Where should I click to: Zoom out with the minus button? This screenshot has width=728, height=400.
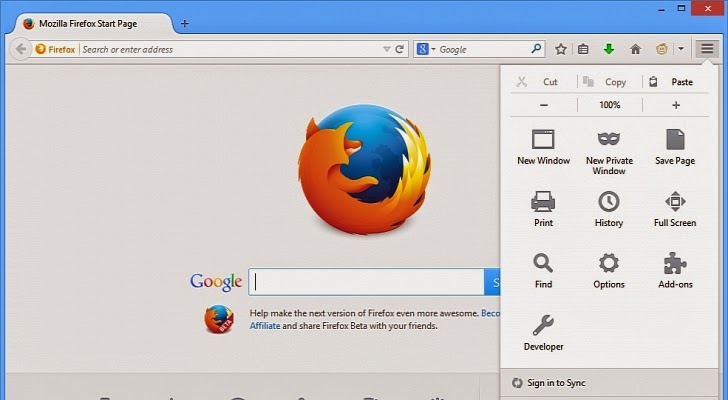point(544,105)
